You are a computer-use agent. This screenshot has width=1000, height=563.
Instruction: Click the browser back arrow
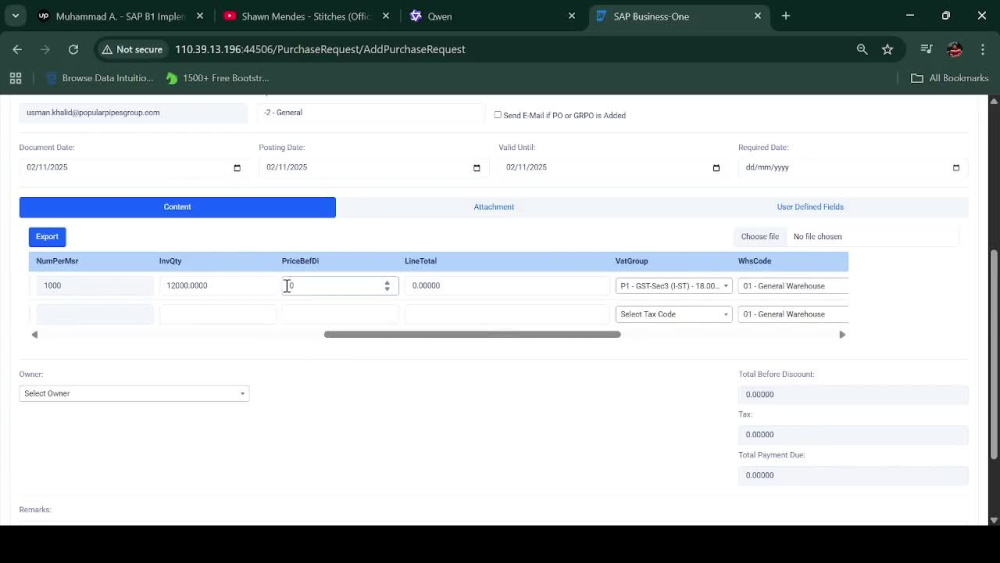17,49
